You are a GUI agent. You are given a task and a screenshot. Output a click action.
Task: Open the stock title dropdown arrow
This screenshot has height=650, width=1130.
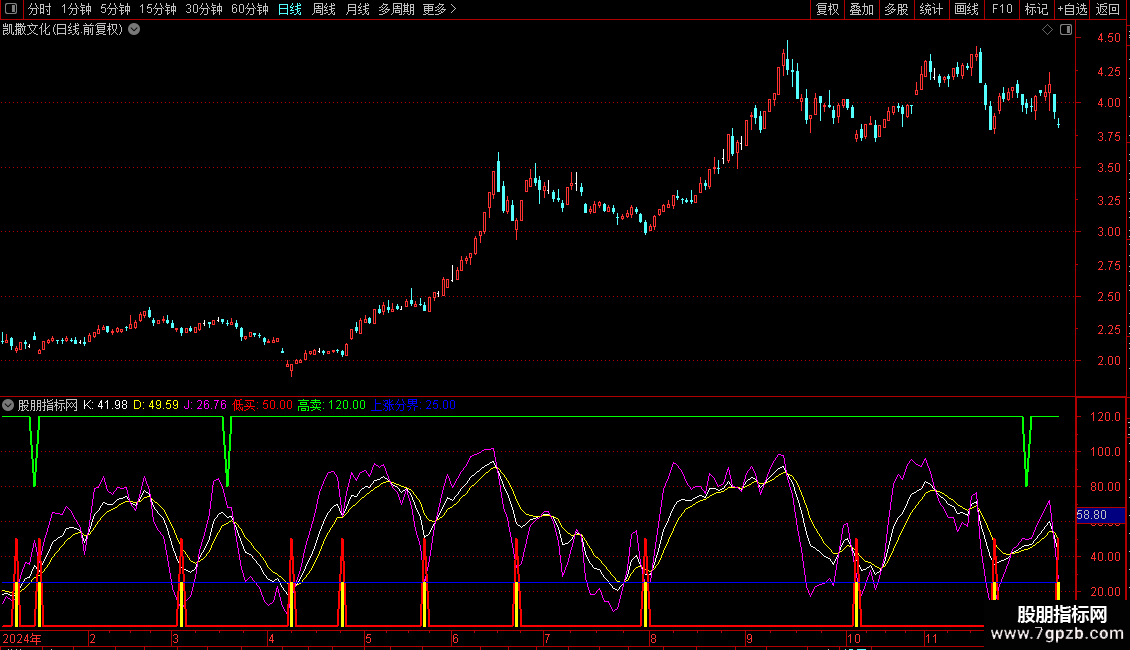click(134, 30)
